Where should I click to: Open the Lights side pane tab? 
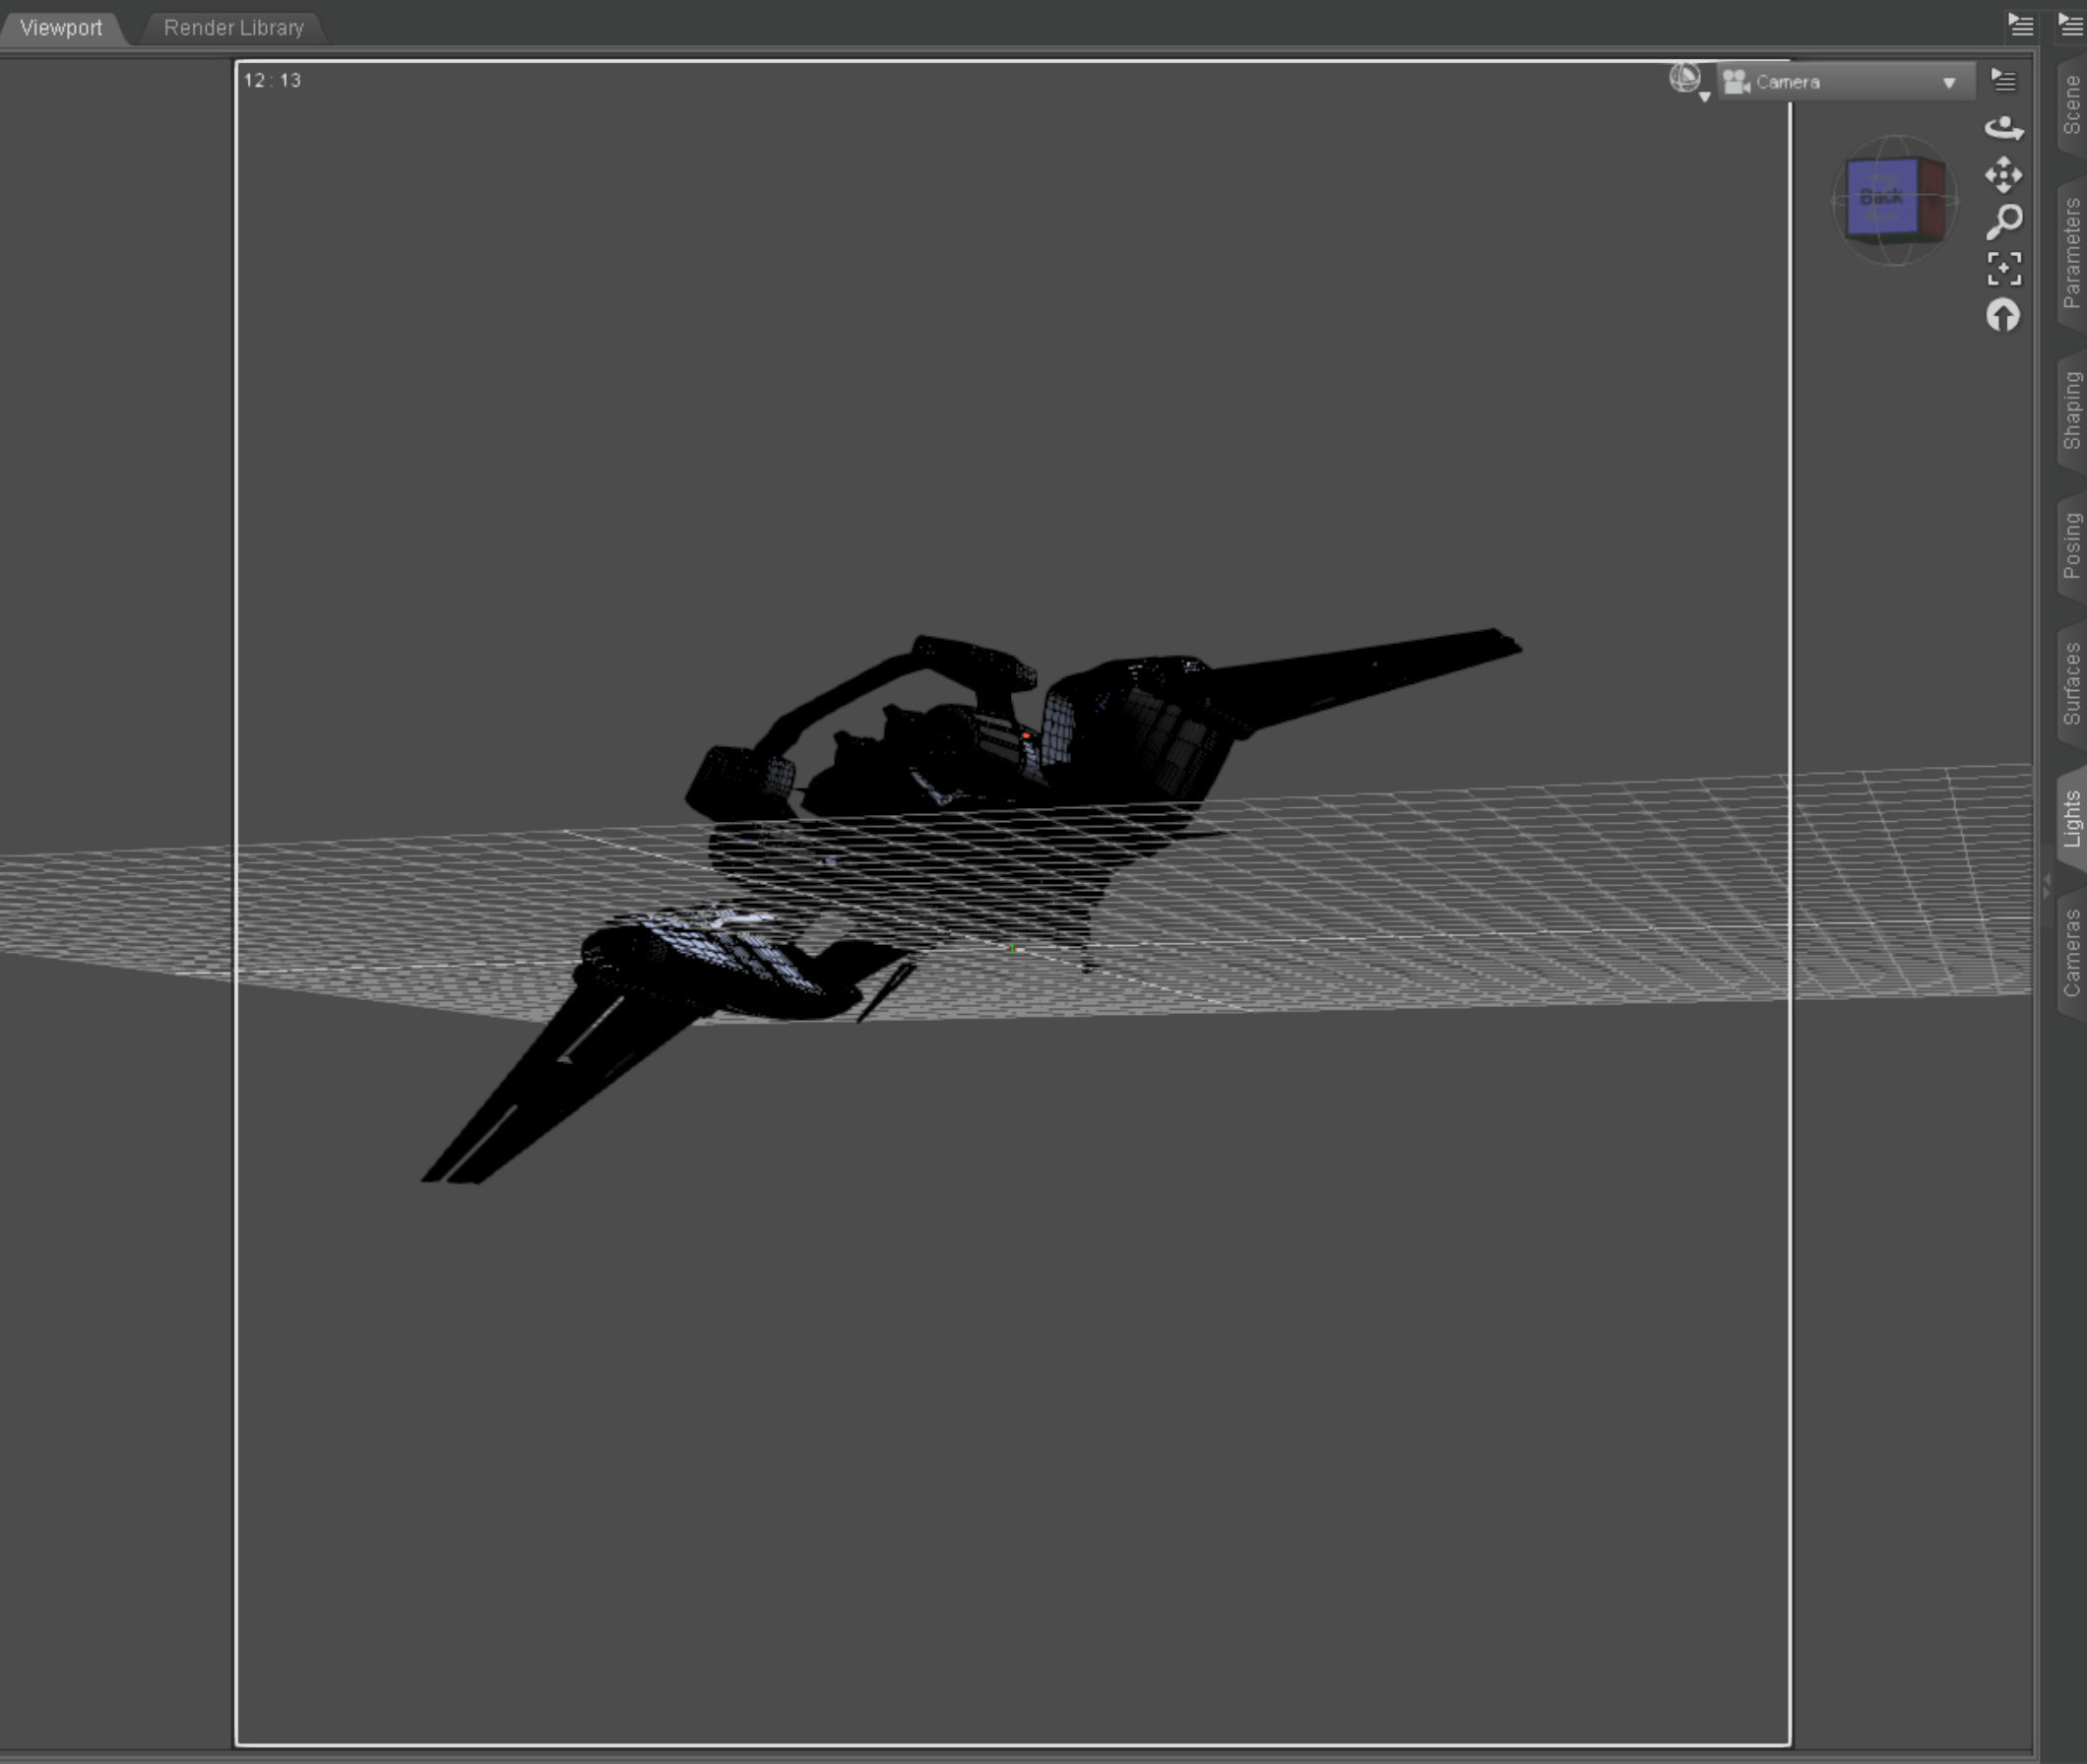(2071, 818)
